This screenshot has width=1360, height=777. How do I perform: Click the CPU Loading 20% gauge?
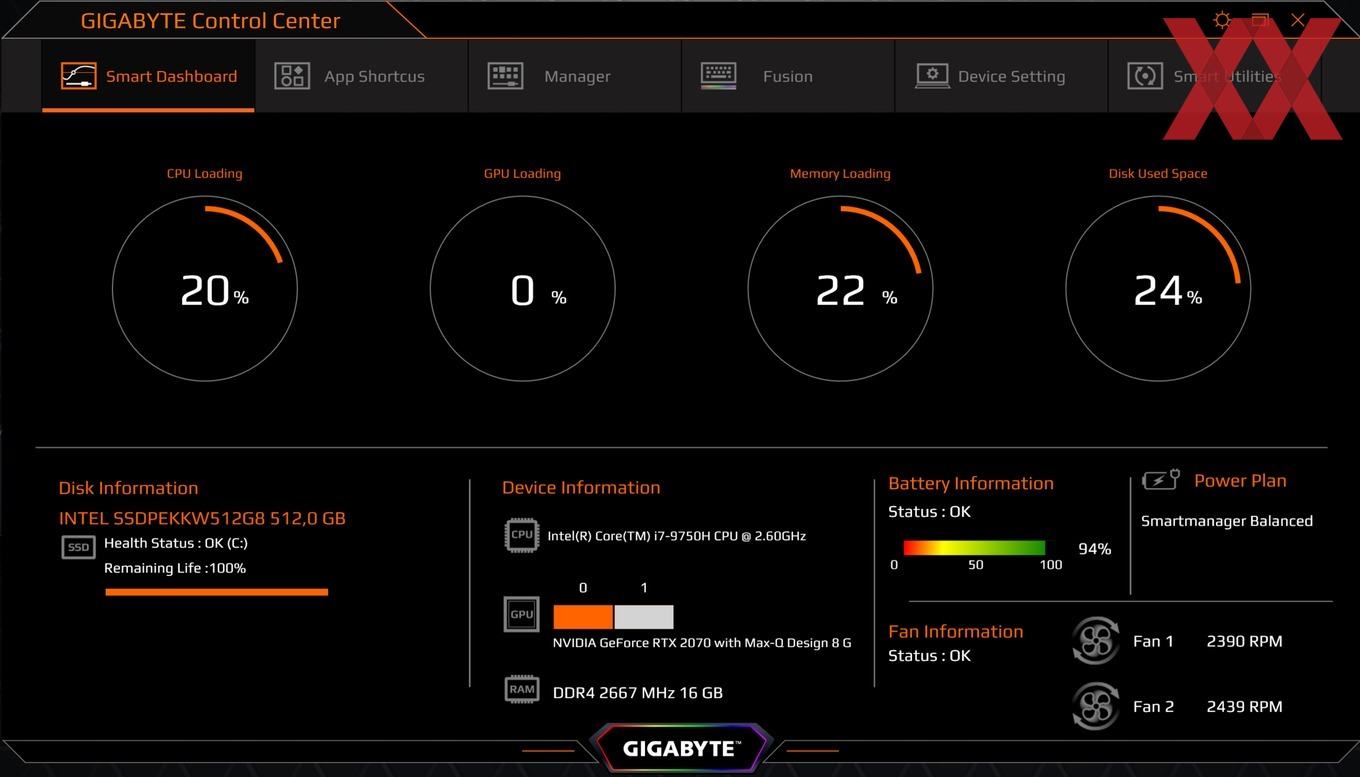click(x=205, y=289)
